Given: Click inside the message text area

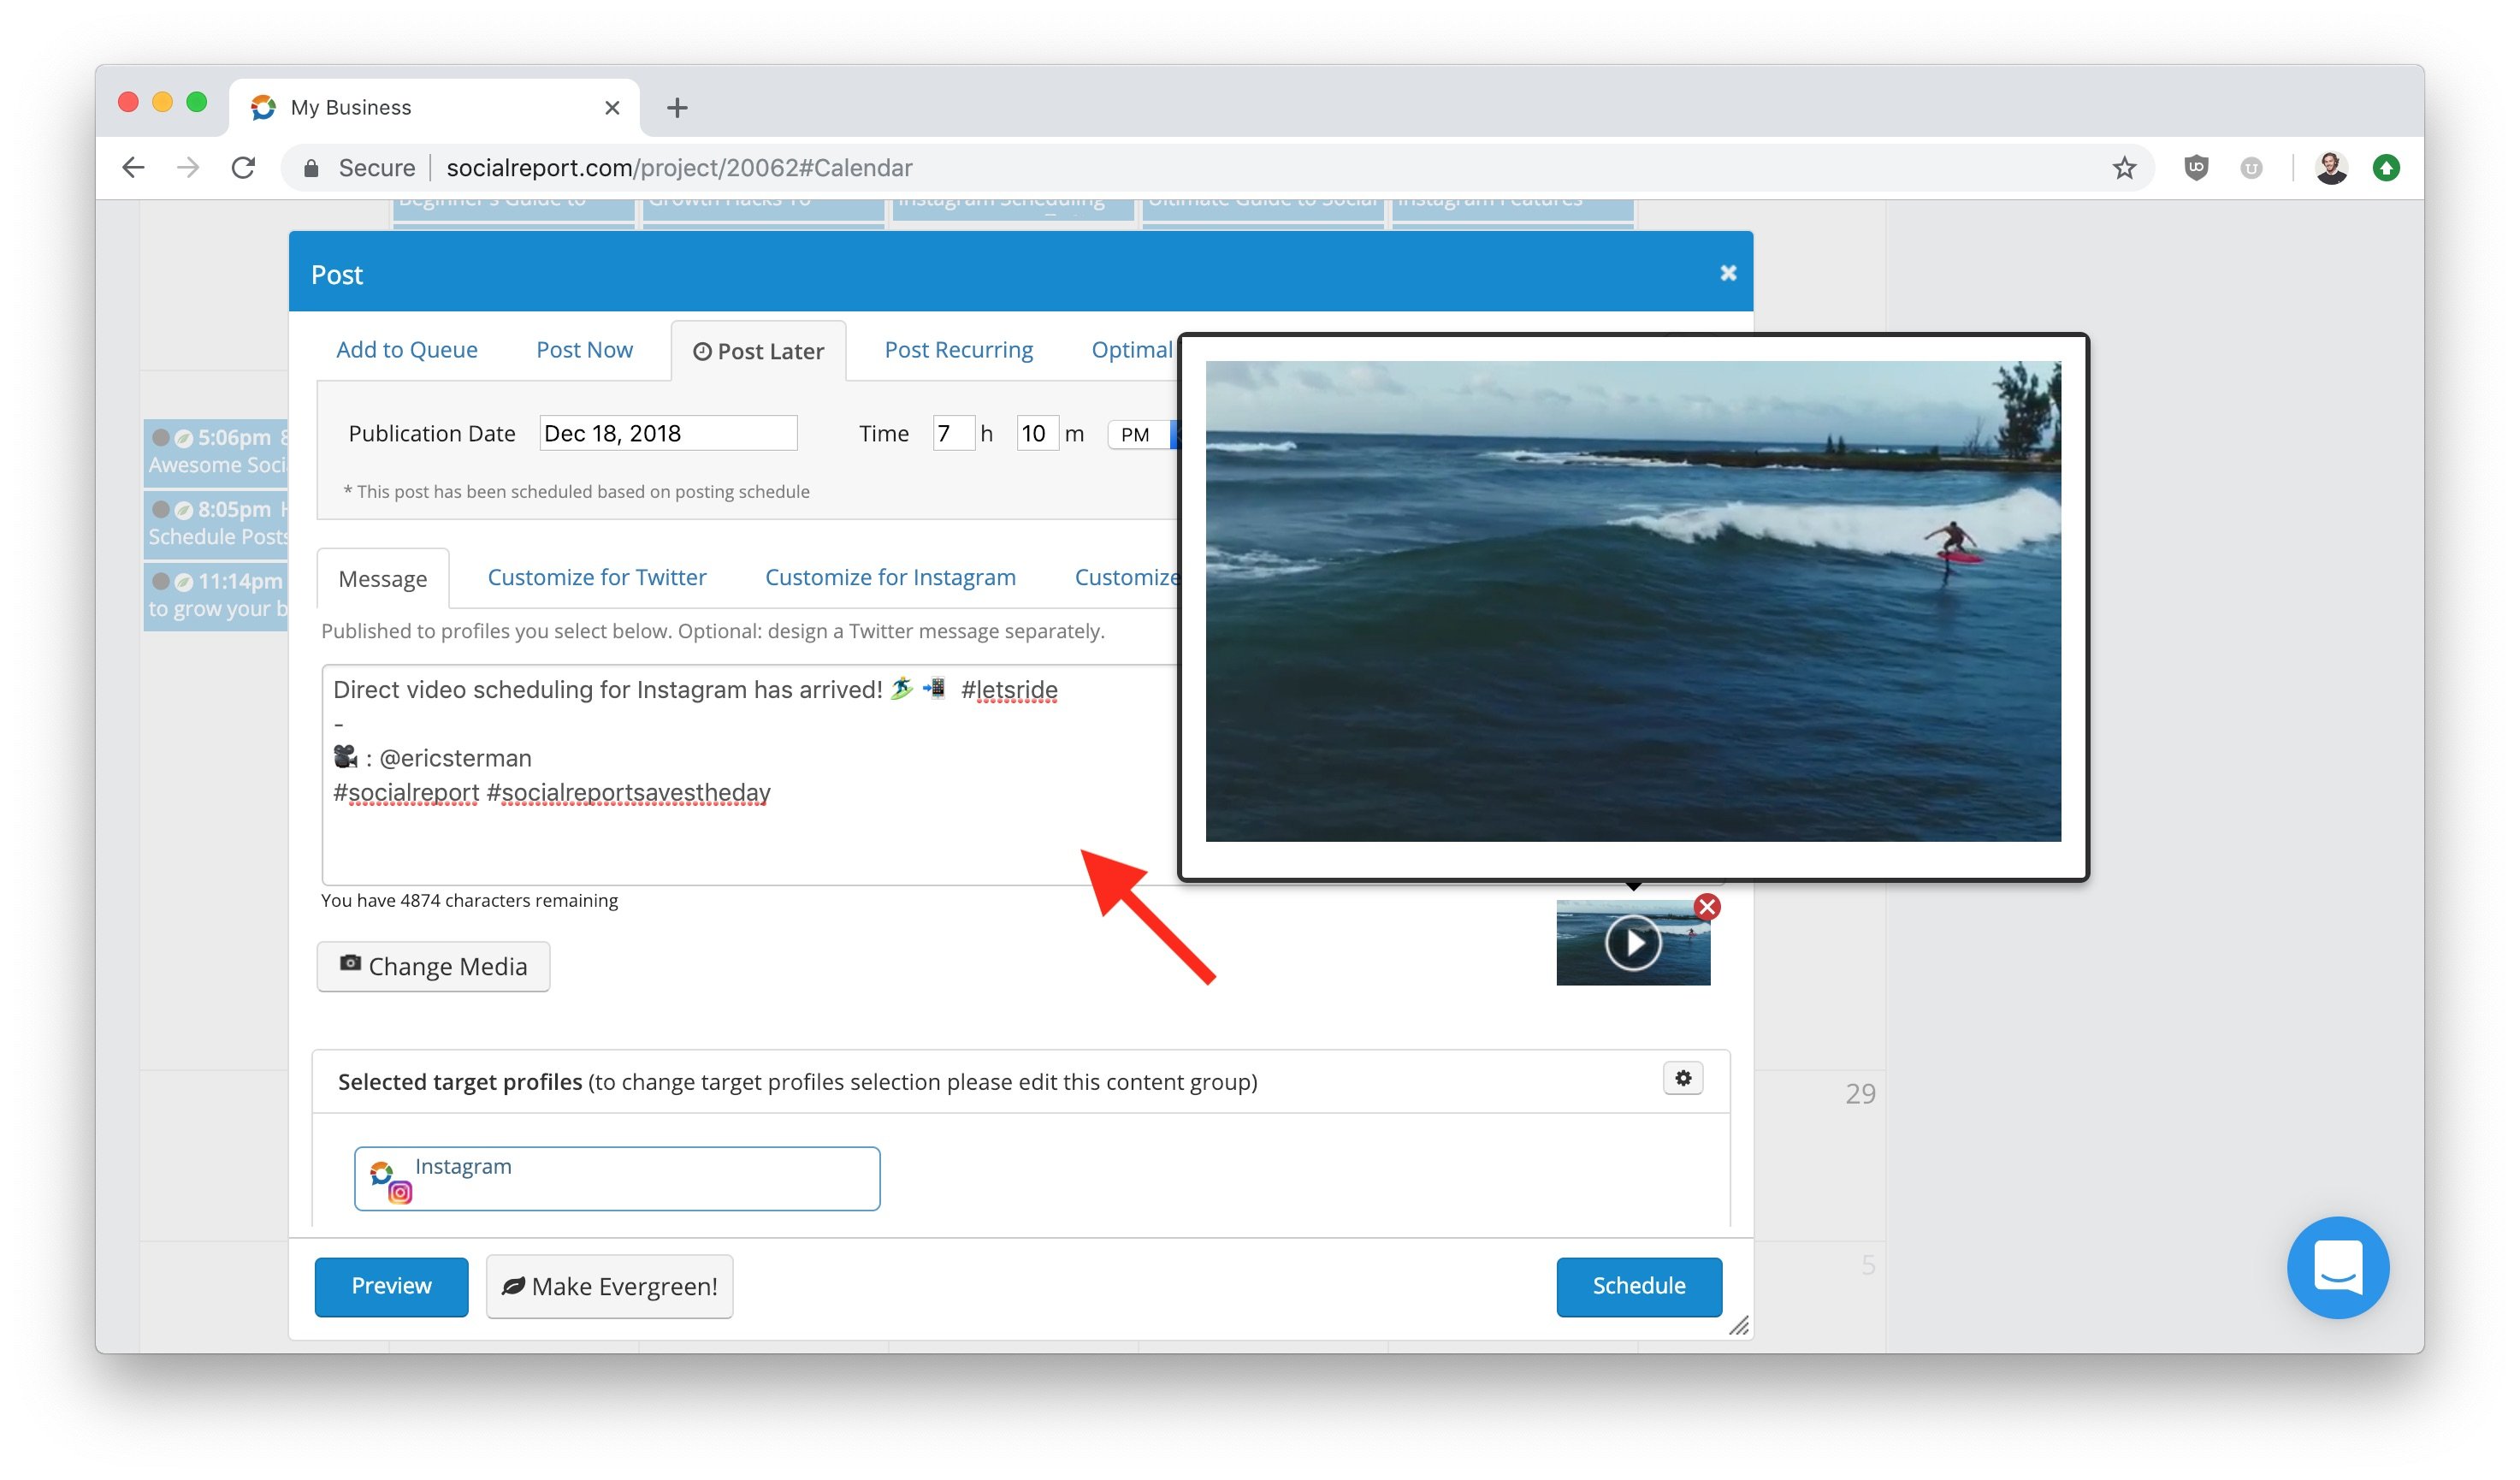Looking at the screenshot, I should point(750,775).
